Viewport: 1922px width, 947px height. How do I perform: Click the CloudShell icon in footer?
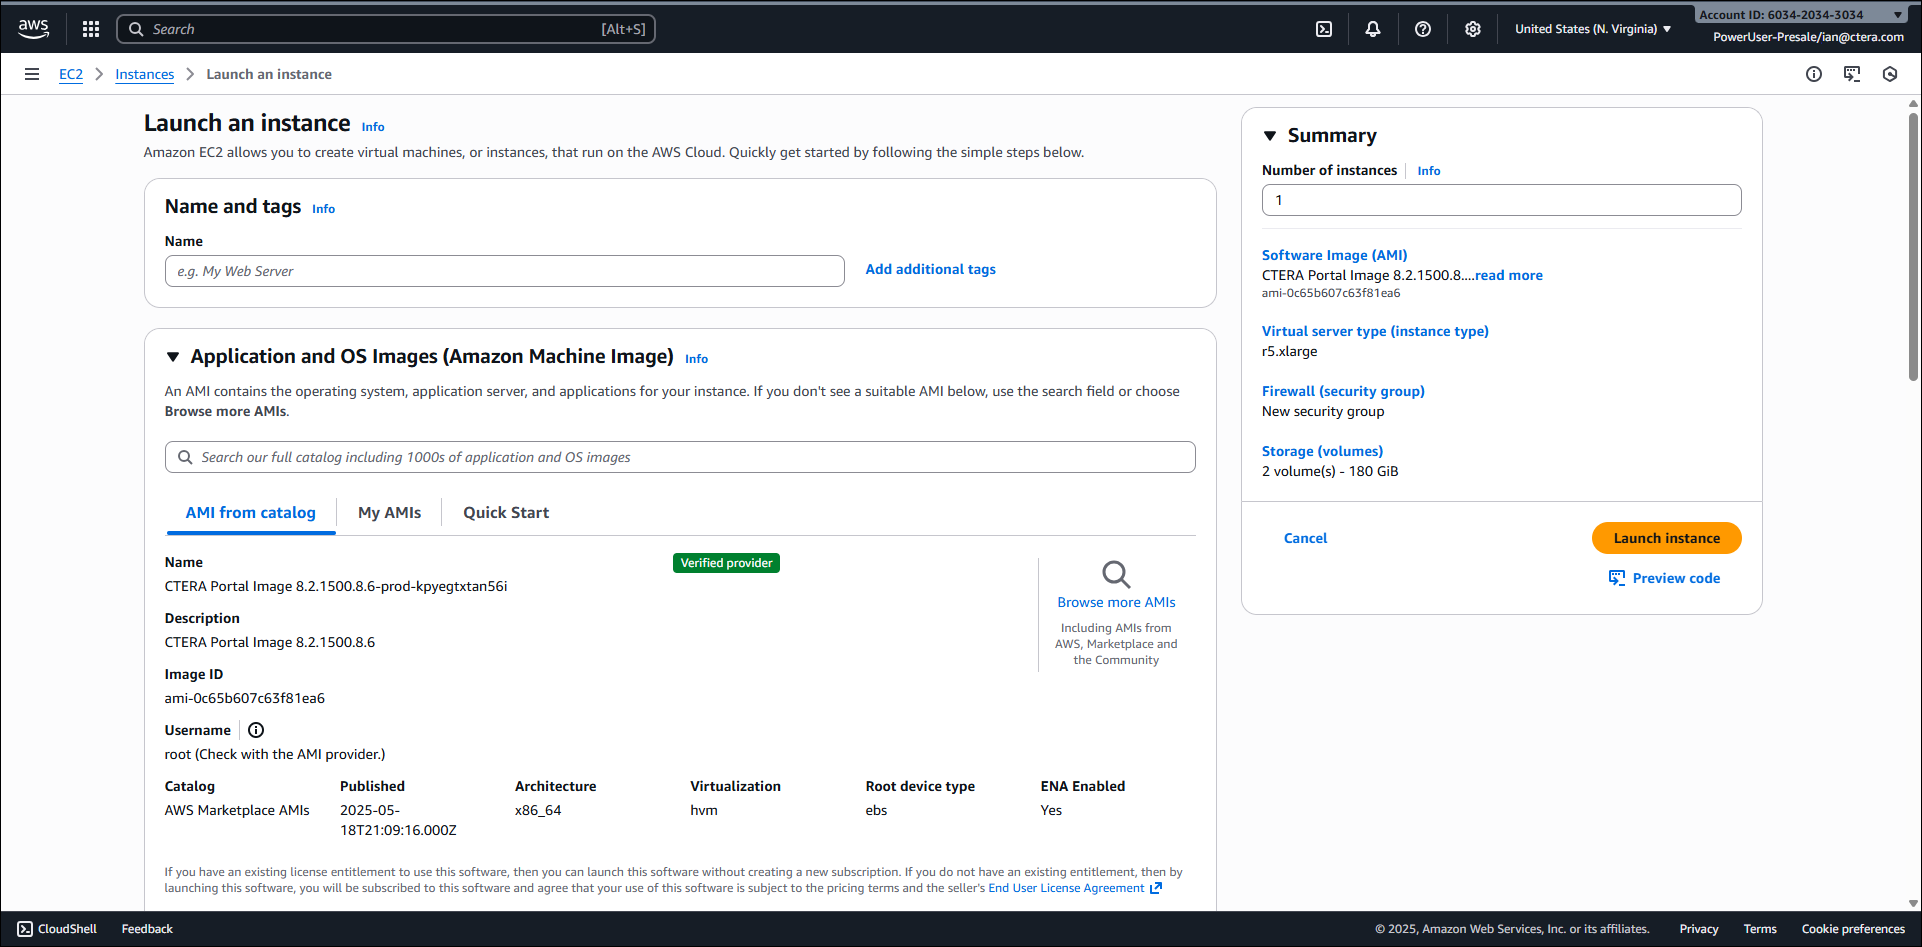(25, 929)
